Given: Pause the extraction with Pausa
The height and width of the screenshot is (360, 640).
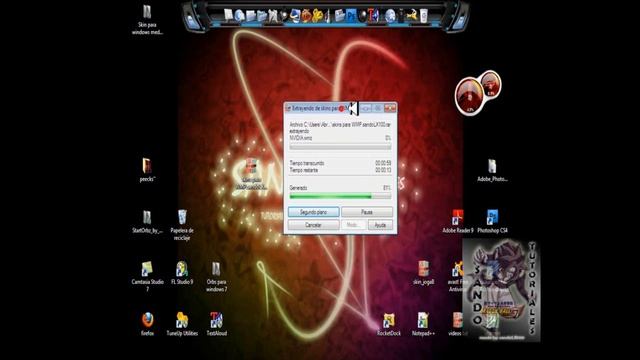Looking at the screenshot, I should [367, 212].
